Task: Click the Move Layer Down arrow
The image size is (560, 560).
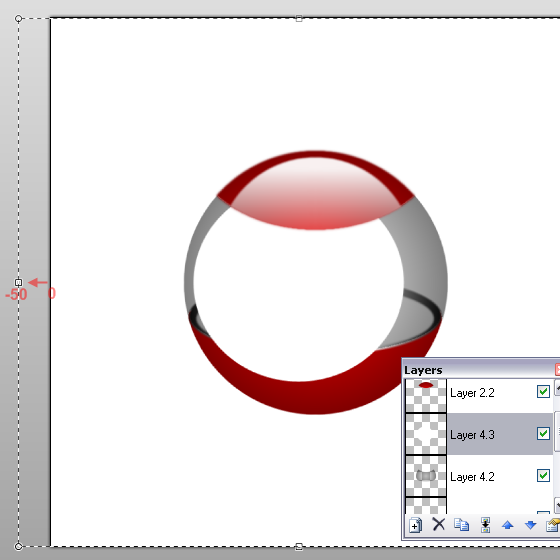Action: (531, 525)
